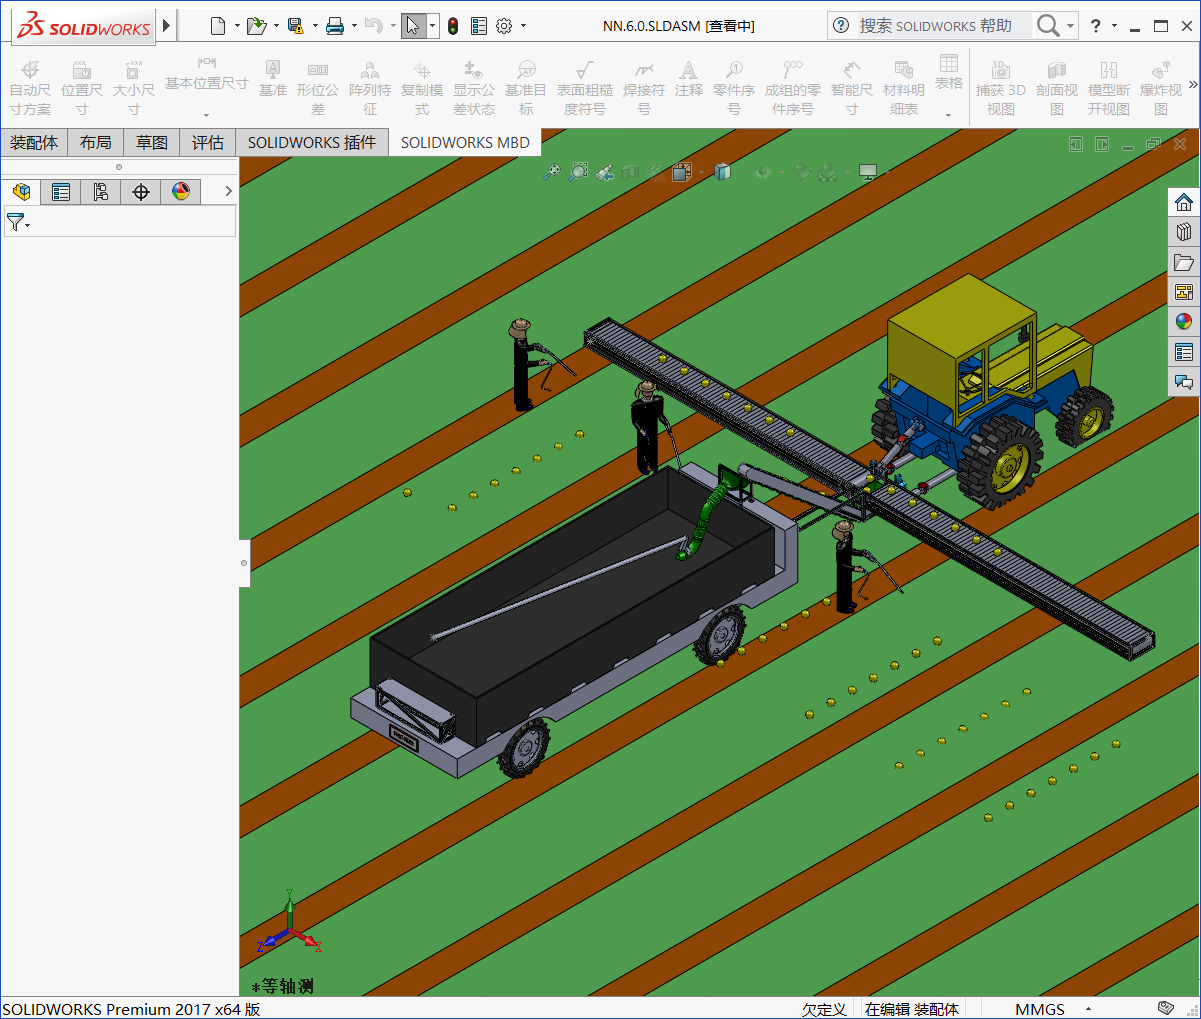
Task: Switch to the SOLIDWORKS 插件 tab
Action: (x=312, y=143)
